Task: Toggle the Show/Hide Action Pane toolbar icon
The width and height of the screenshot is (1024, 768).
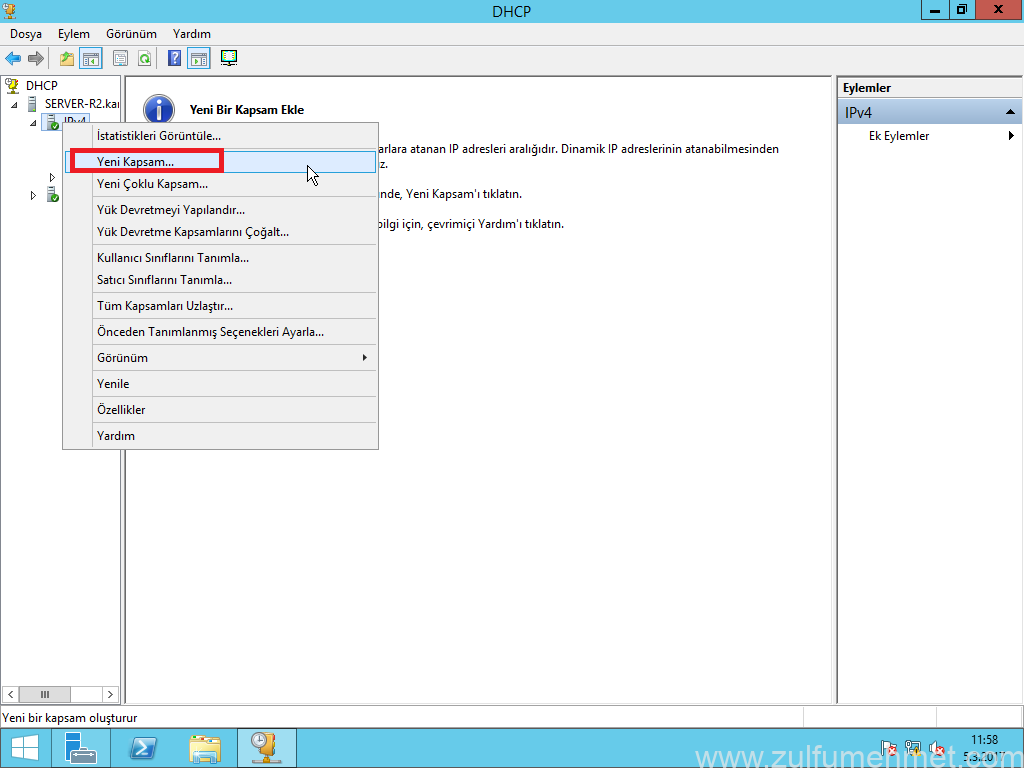Action: 199,59
